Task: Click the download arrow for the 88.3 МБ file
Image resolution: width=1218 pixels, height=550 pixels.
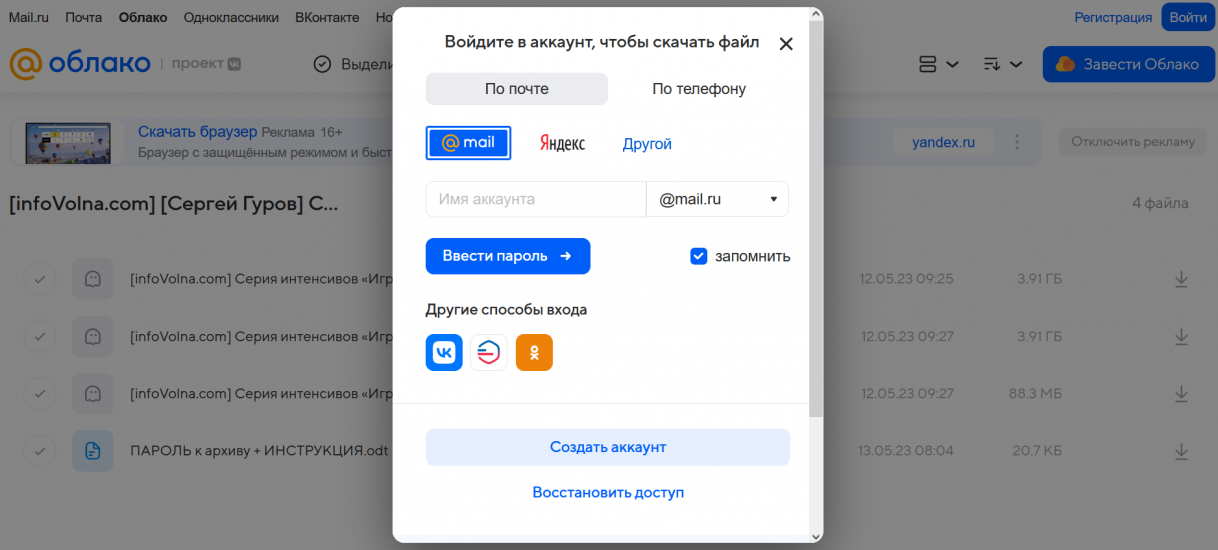Action: pyautogui.click(x=1181, y=394)
